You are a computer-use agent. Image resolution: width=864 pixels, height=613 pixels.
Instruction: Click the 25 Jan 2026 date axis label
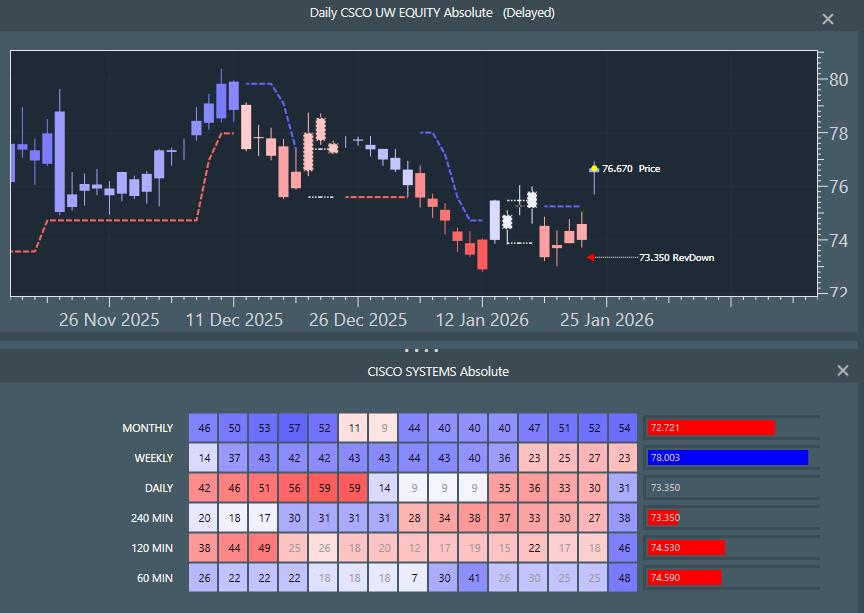[x=607, y=320]
